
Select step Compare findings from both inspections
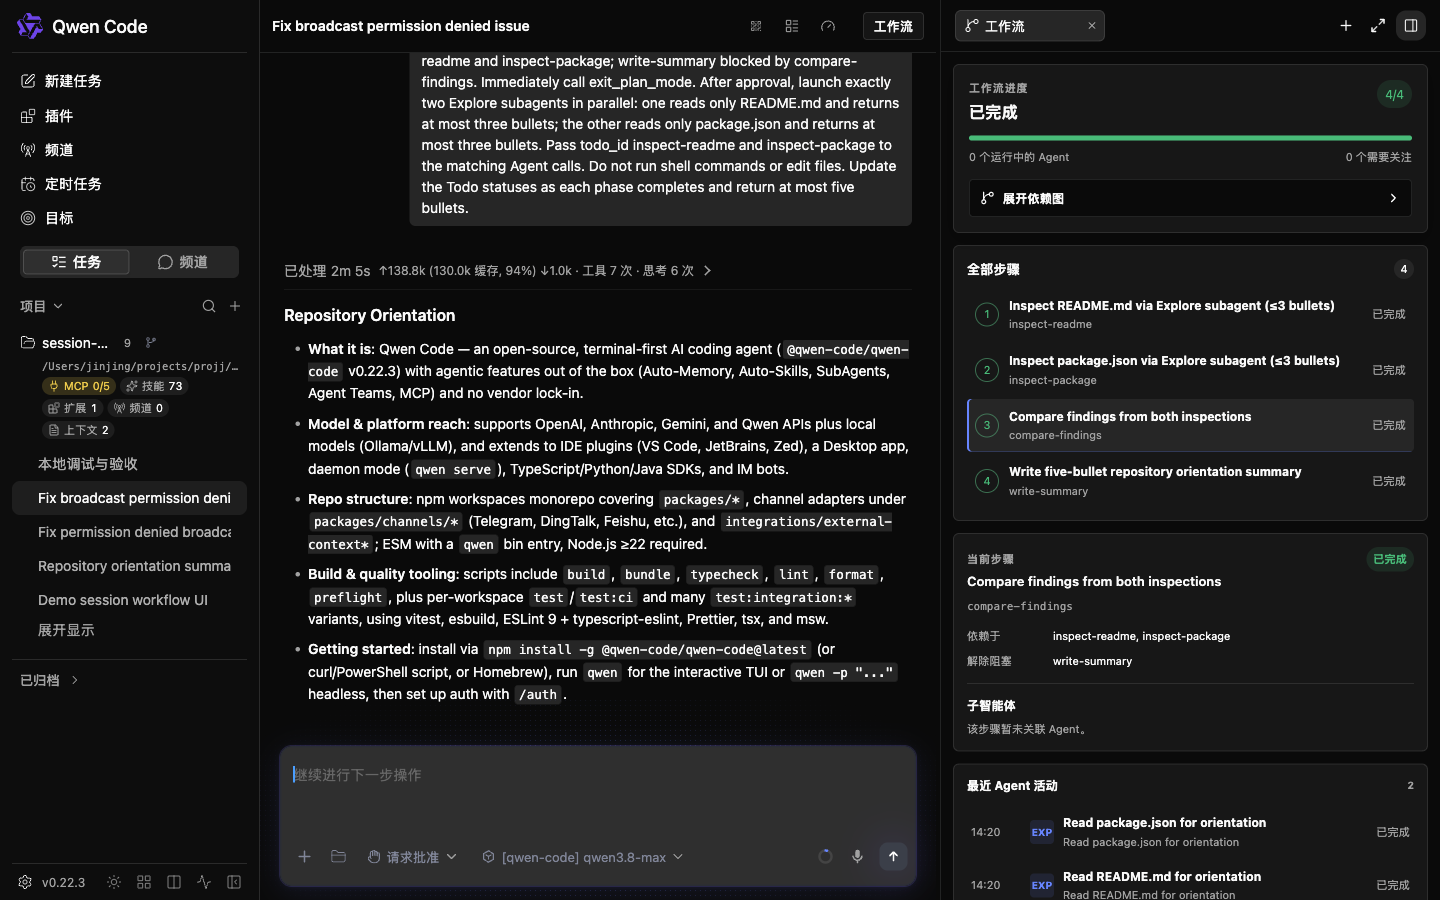click(1190, 425)
